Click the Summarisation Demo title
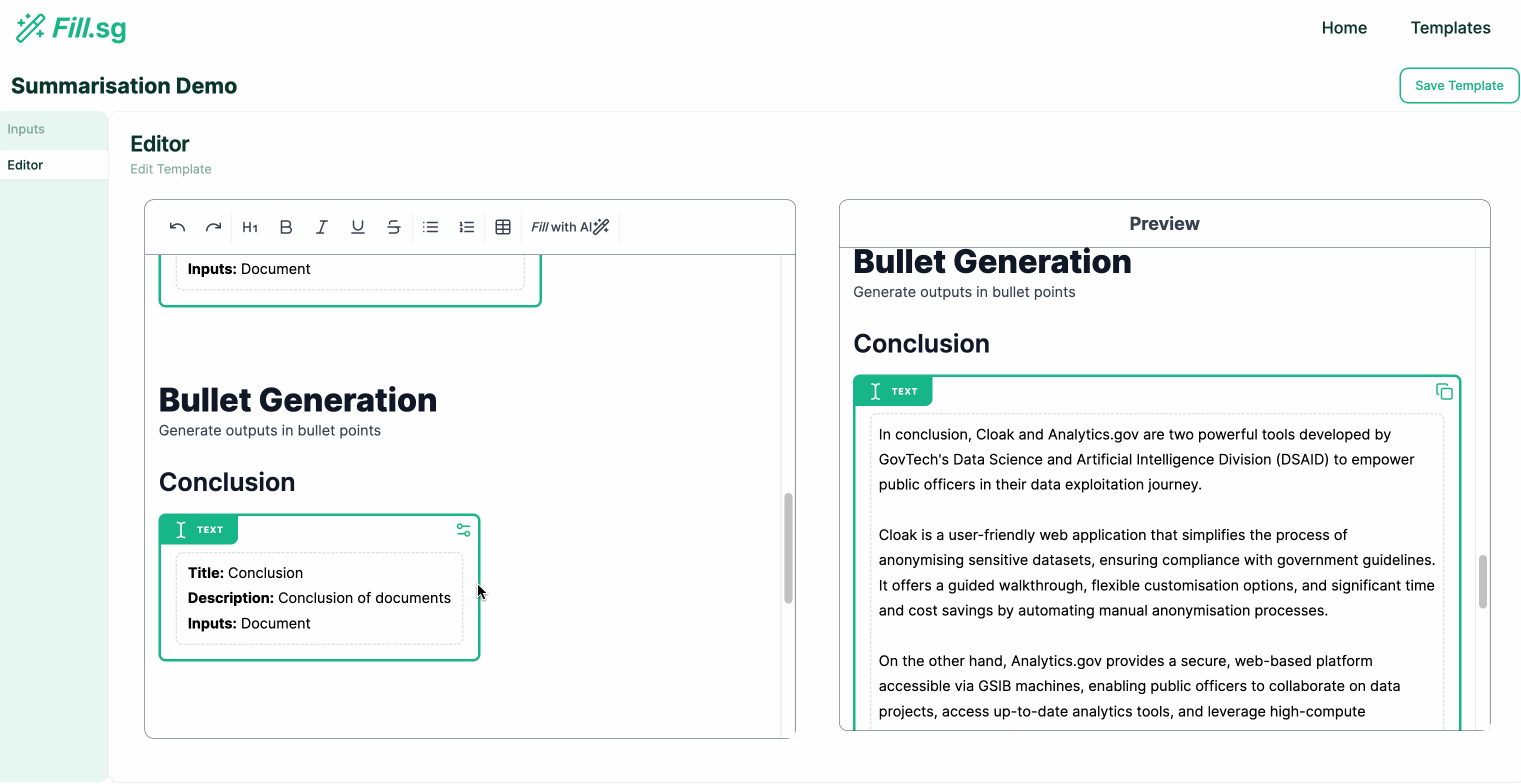1521x784 pixels. [x=124, y=86]
